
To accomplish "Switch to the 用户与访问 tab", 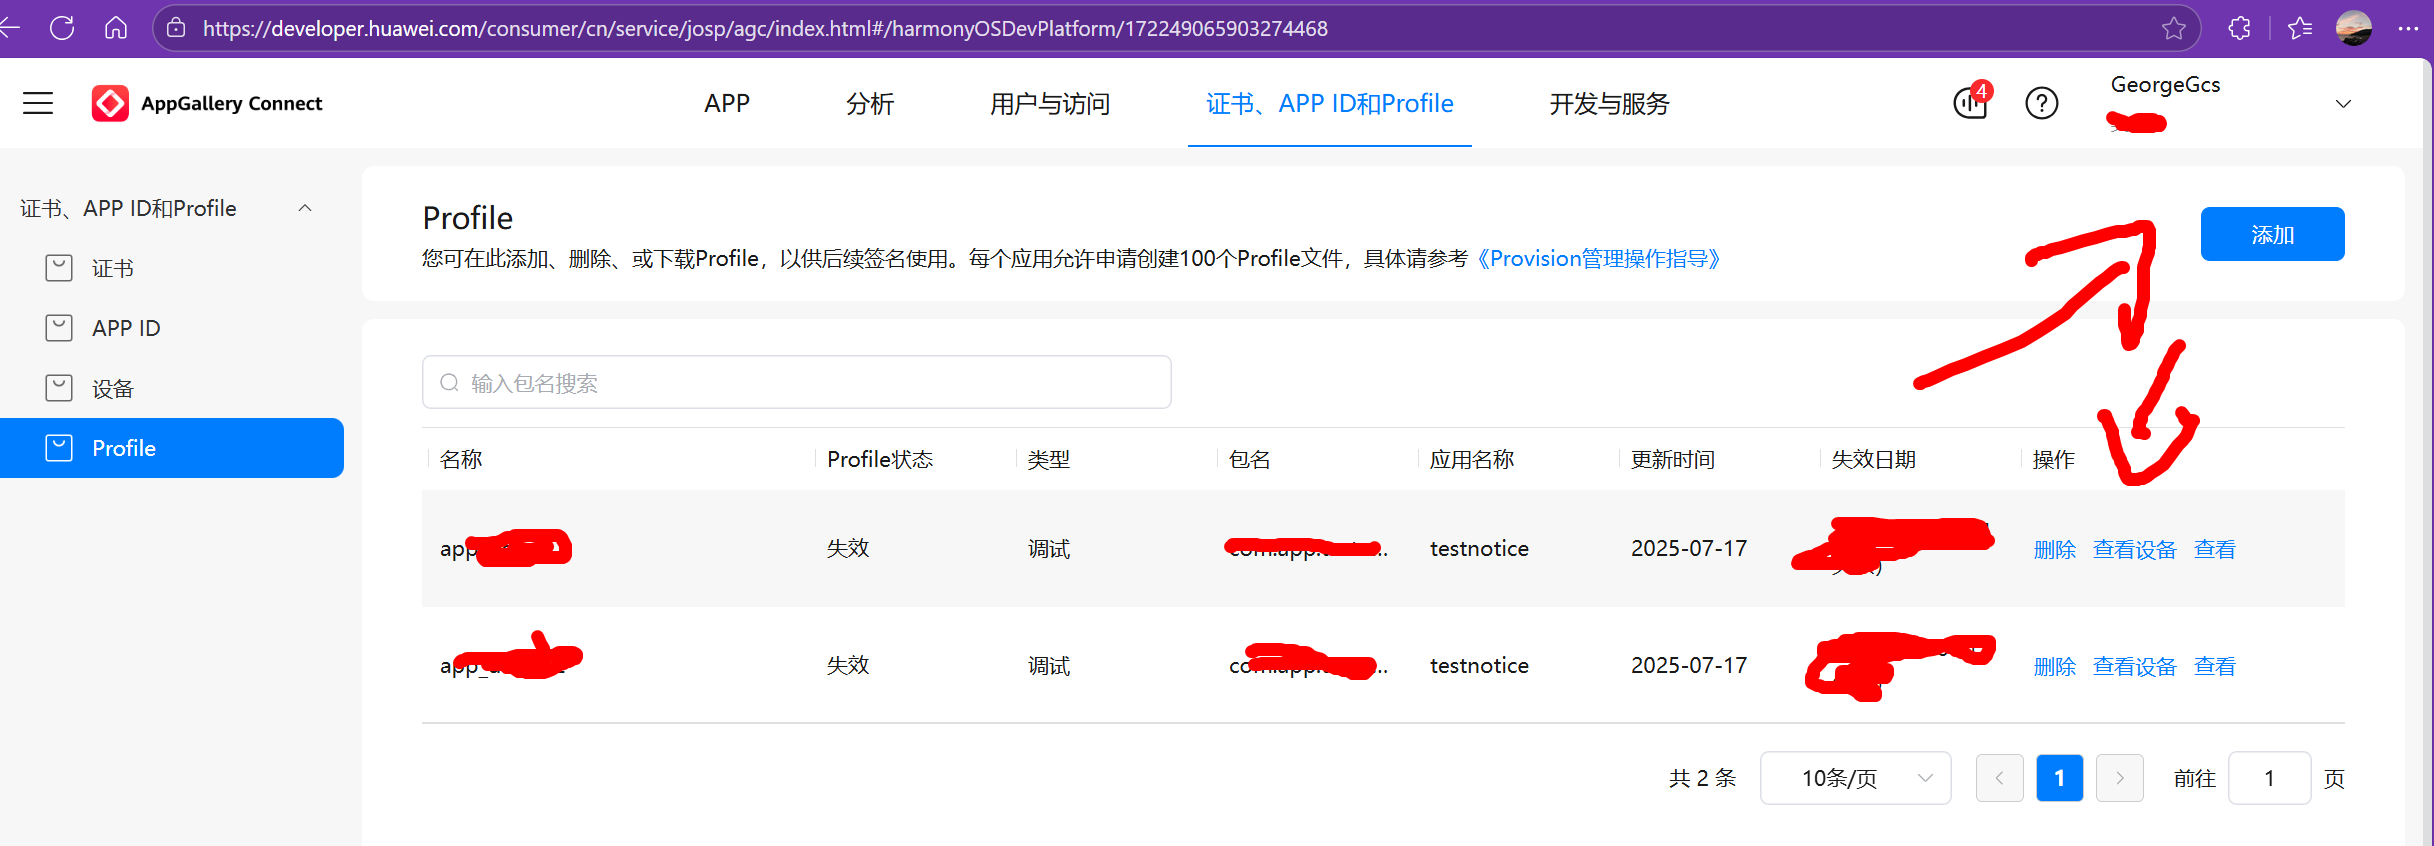I will [x=1049, y=104].
